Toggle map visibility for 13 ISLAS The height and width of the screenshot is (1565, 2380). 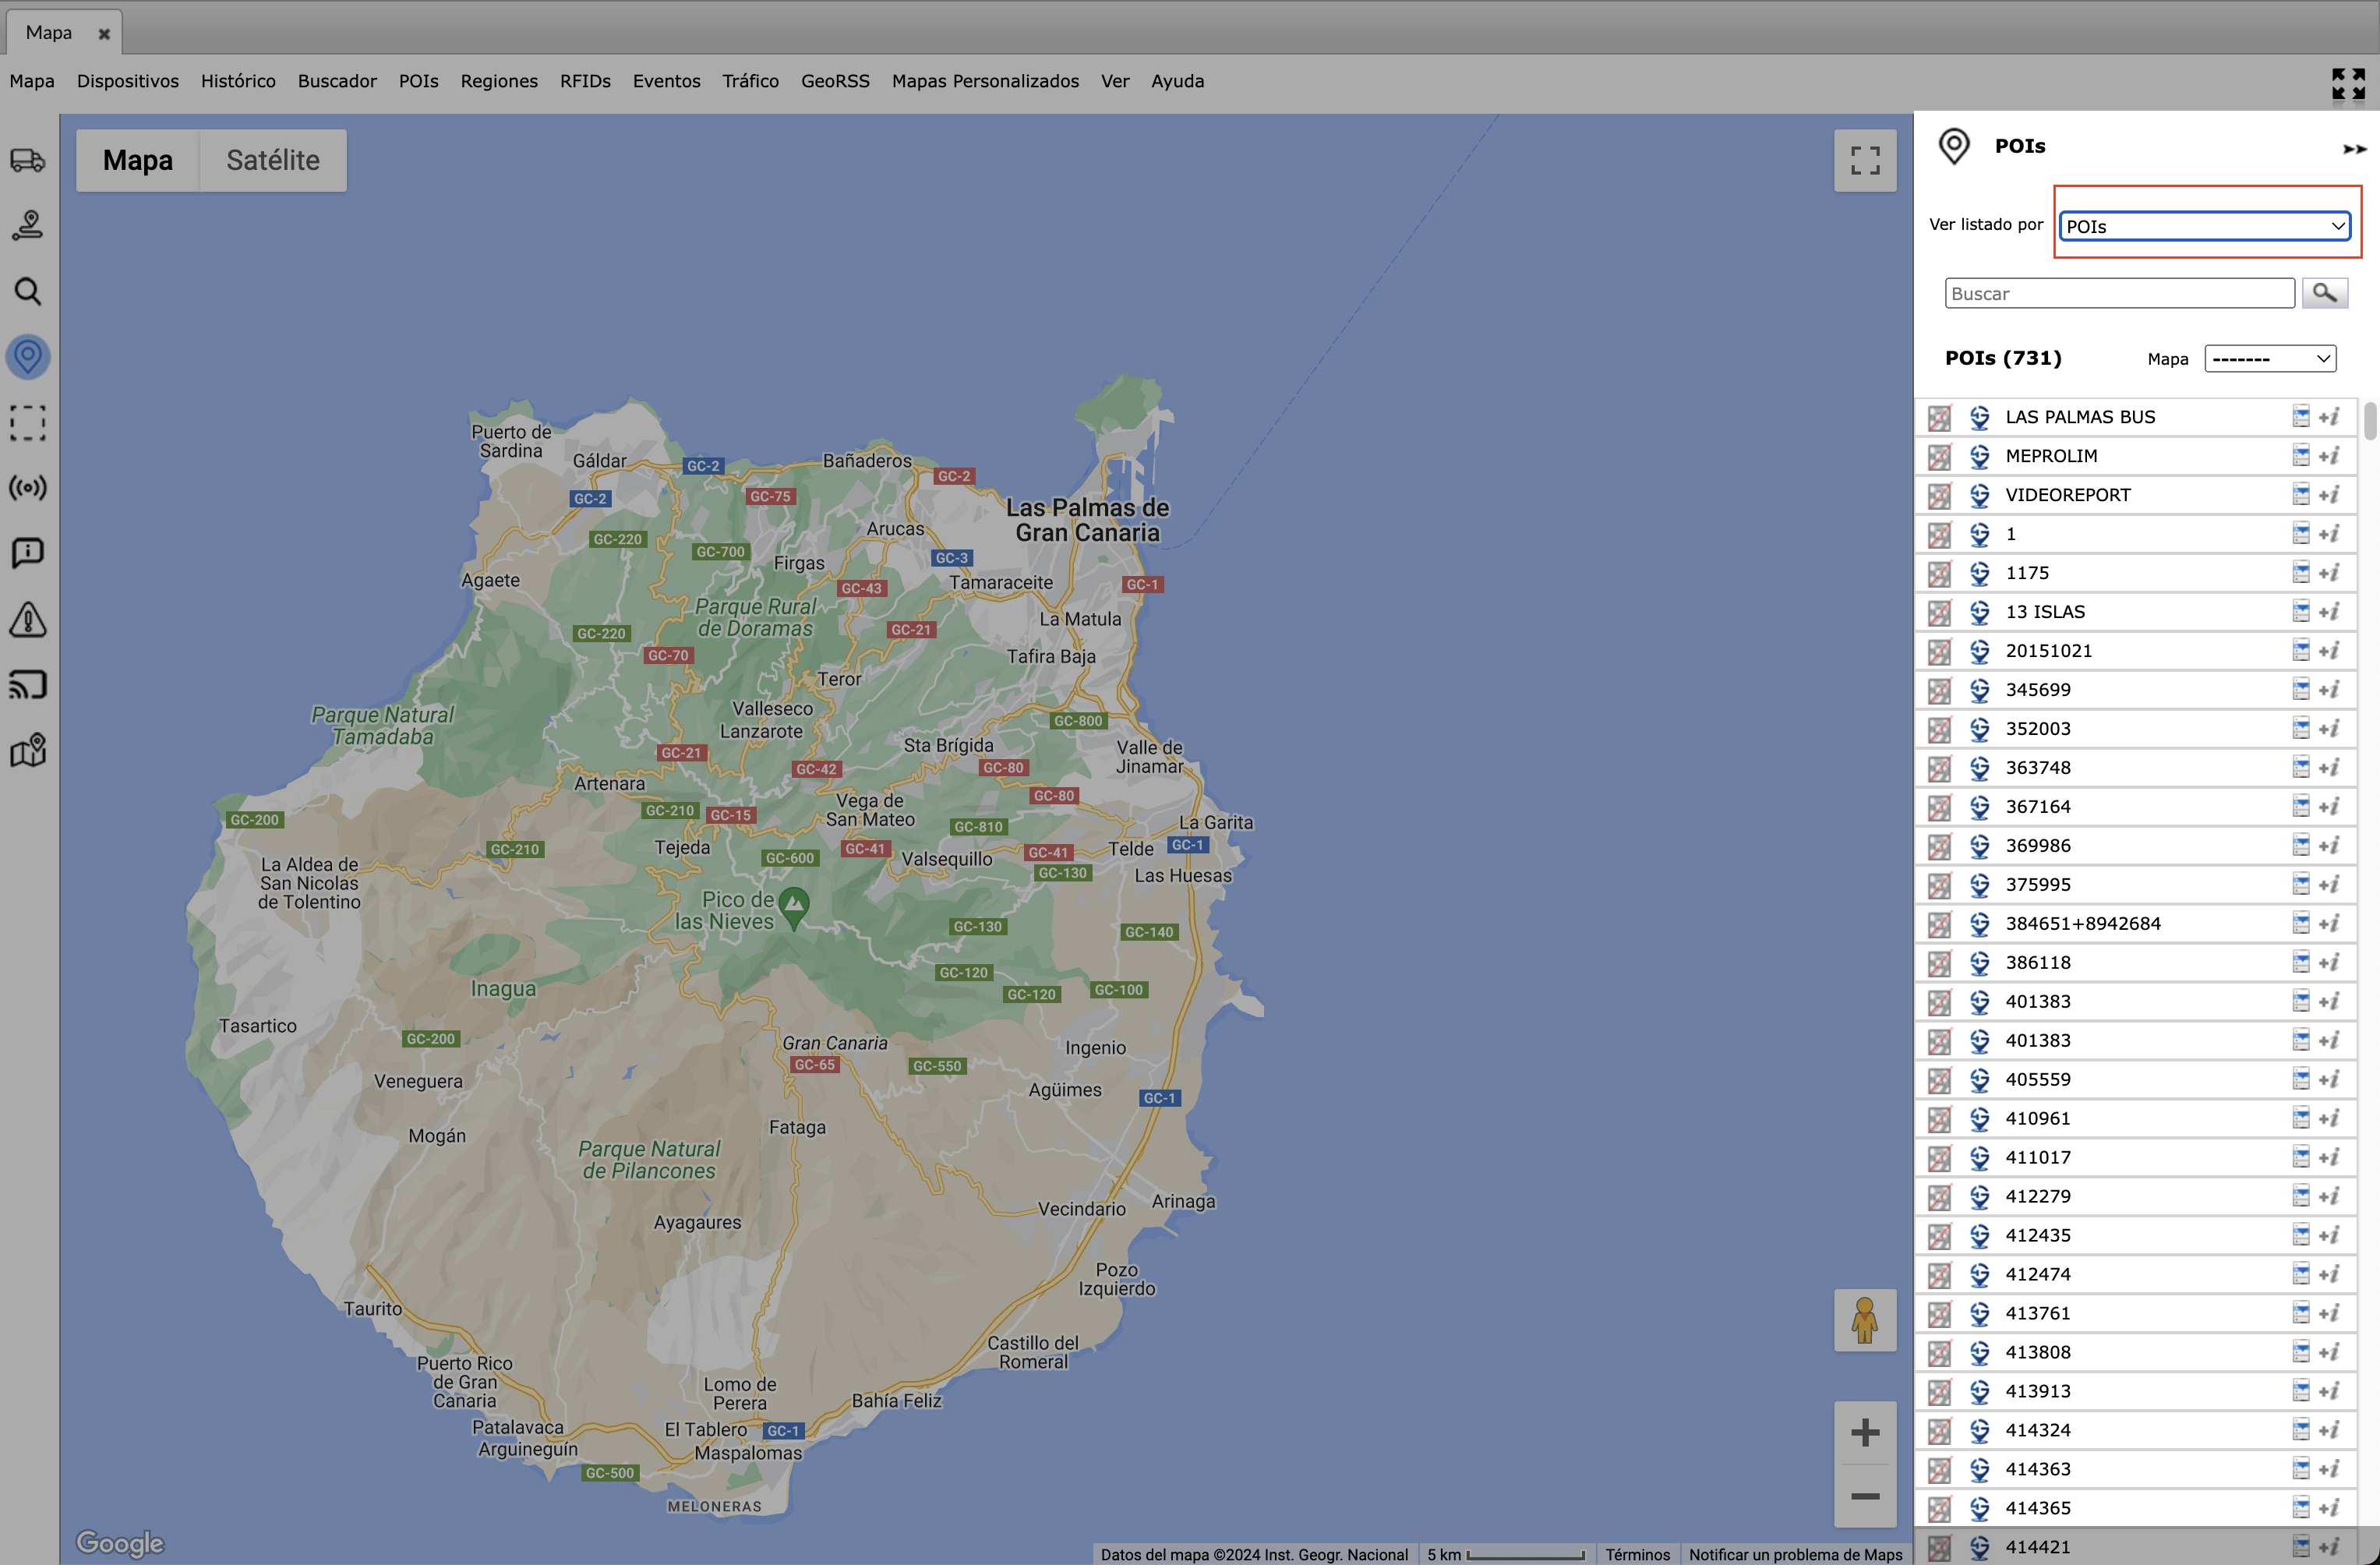point(1939,612)
